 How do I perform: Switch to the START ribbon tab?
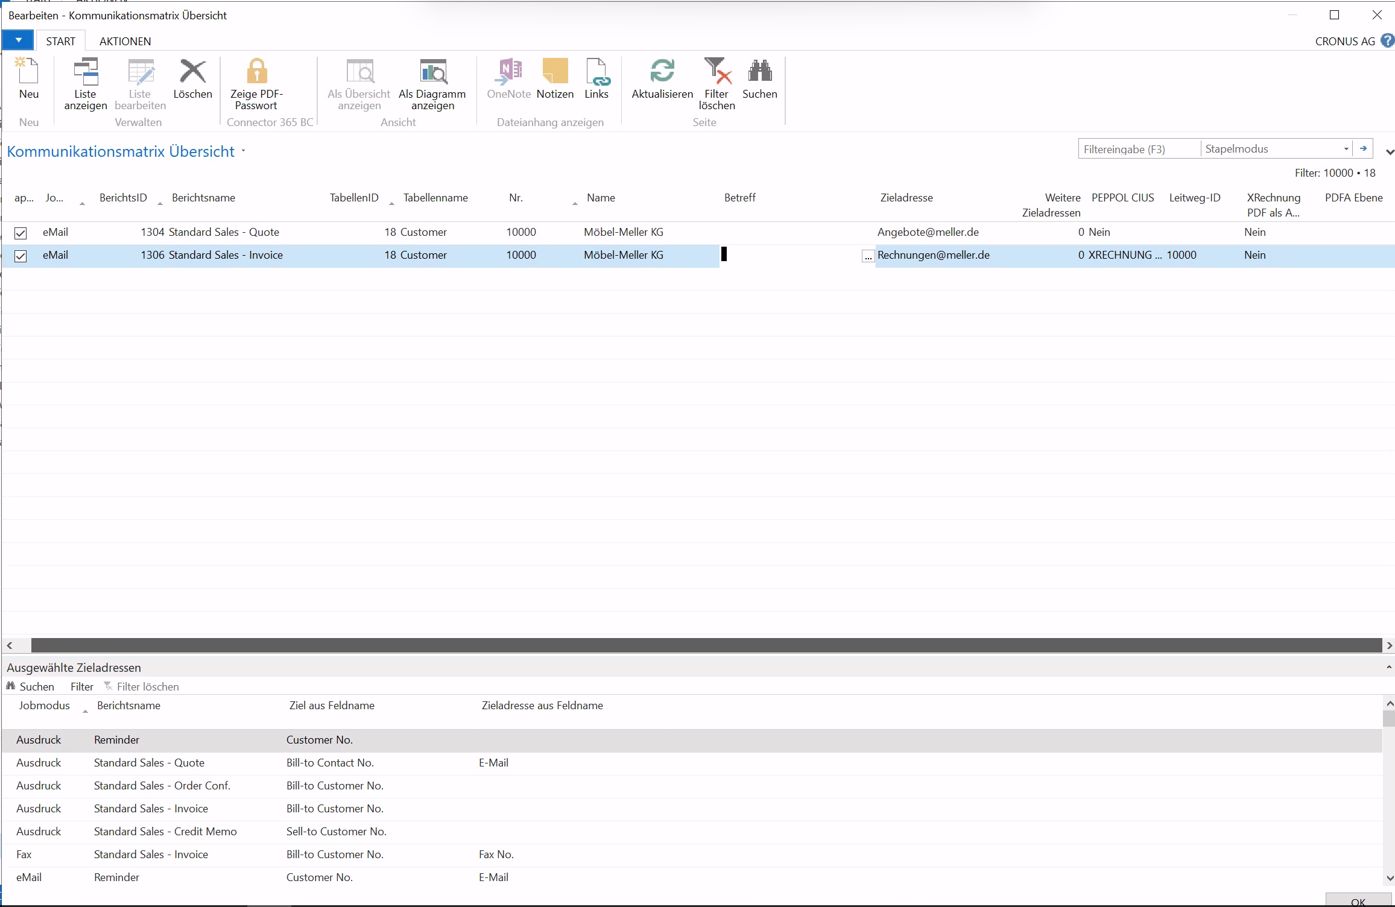click(60, 41)
